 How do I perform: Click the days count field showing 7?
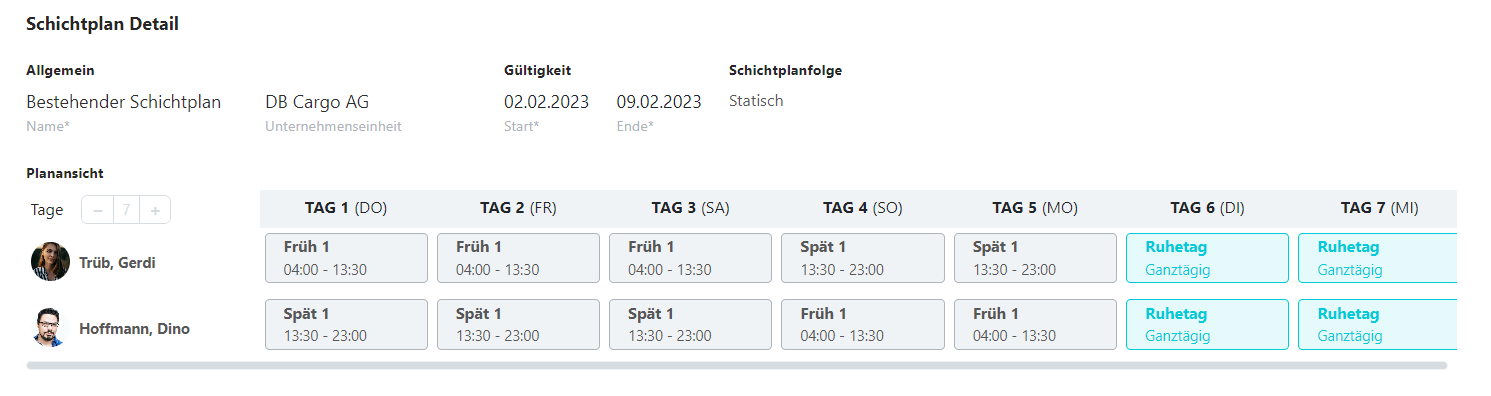point(126,210)
